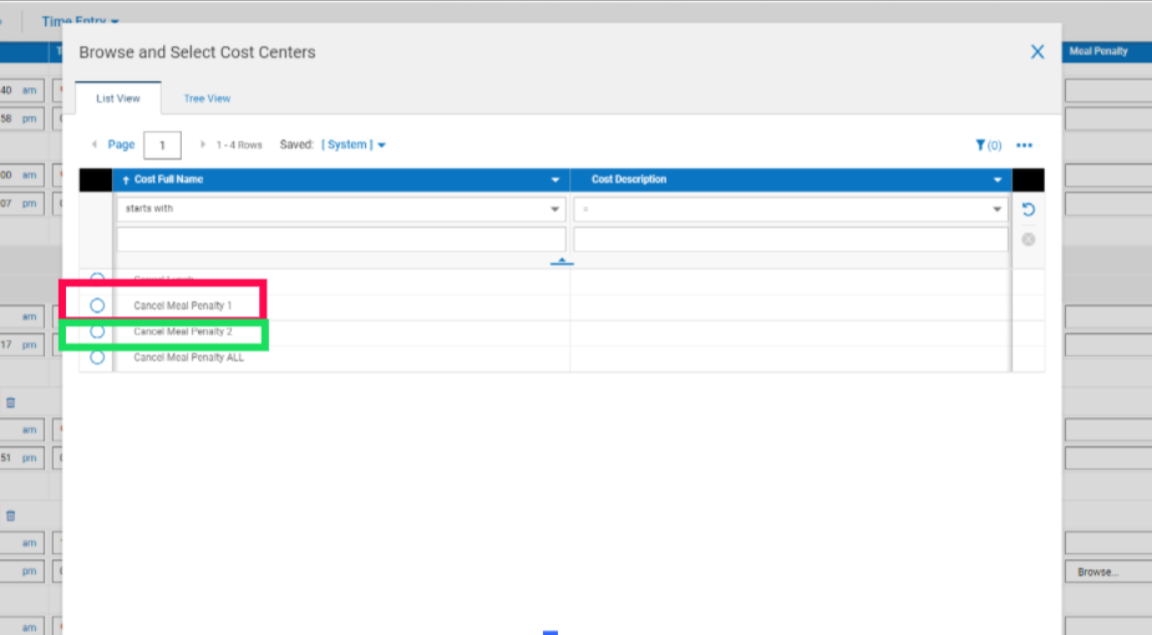Close the Browse and Select Cost Centers dialog
1152x635 pixels.
pos(1037,52)
